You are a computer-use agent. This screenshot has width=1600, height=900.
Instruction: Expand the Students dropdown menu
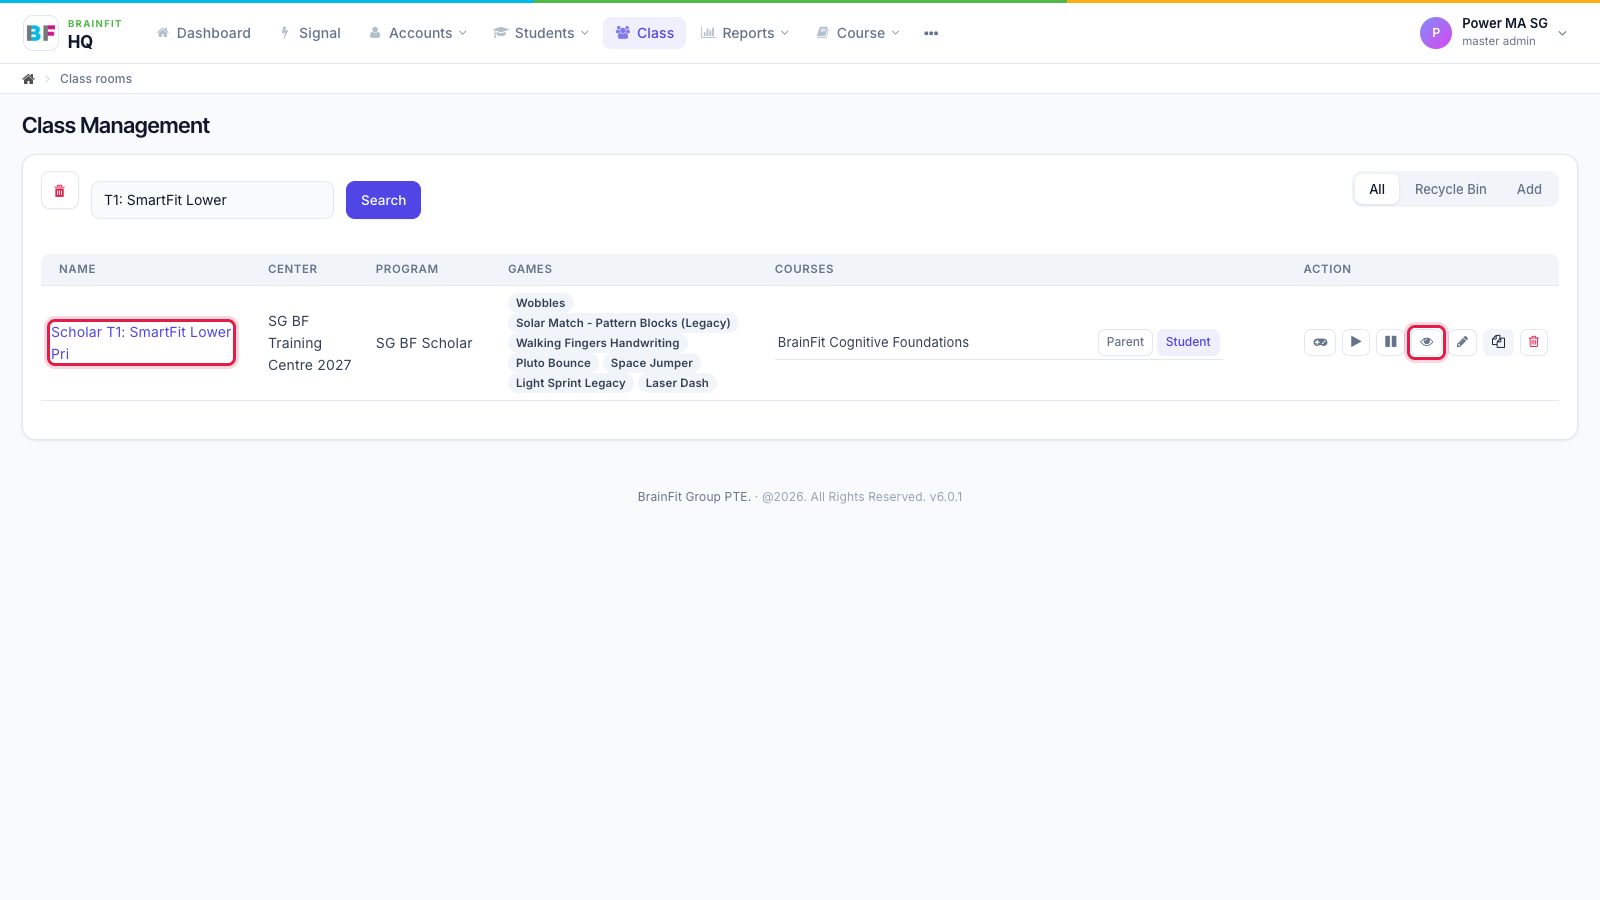click(x=541, y=33)
